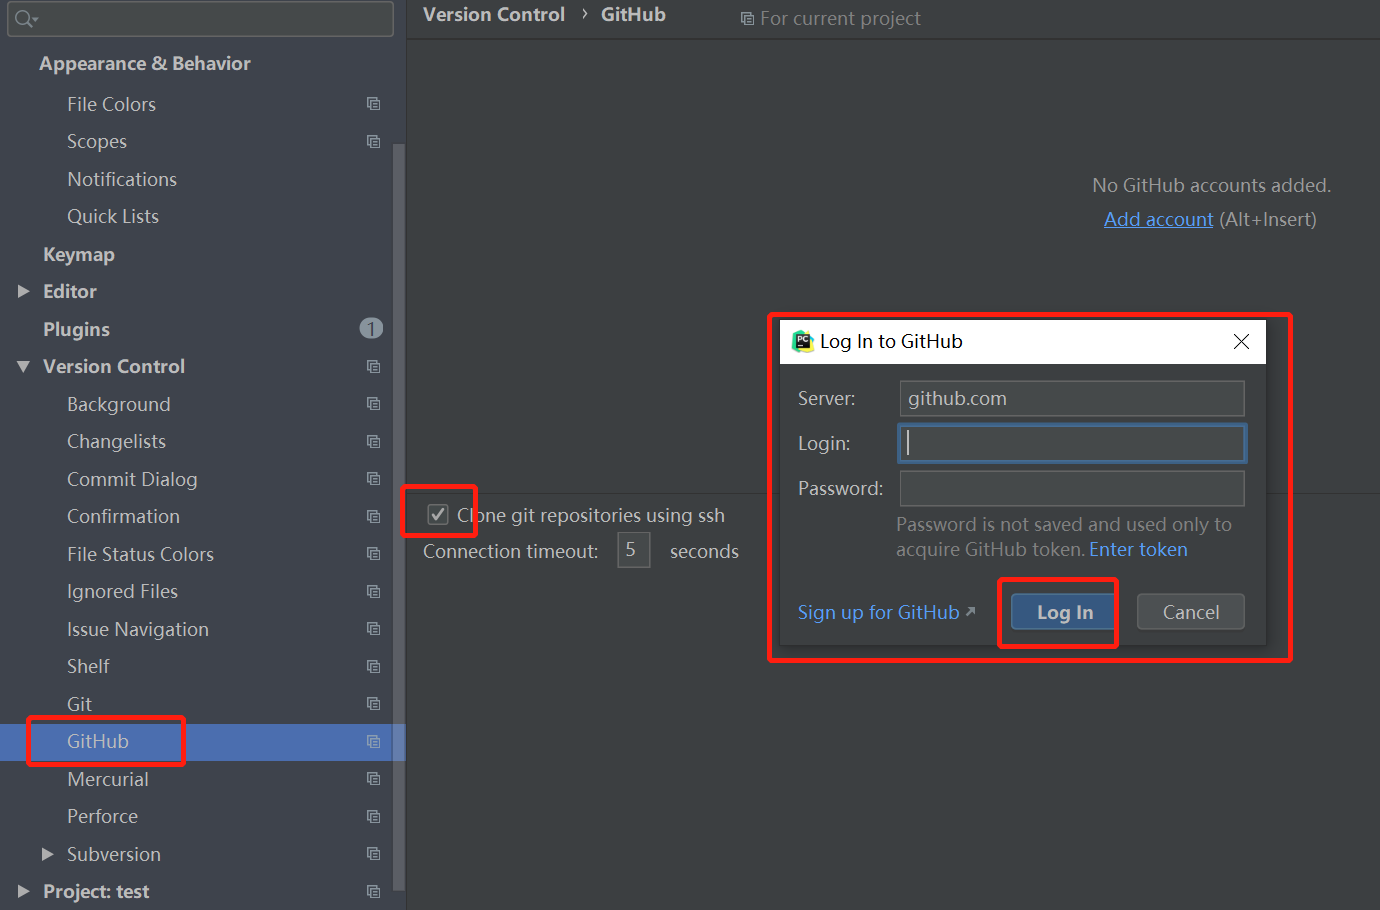The width and height of the screenshot is (1380, 910).
Task: Click the Connection timeout value field
Action: tap(634, 550)
